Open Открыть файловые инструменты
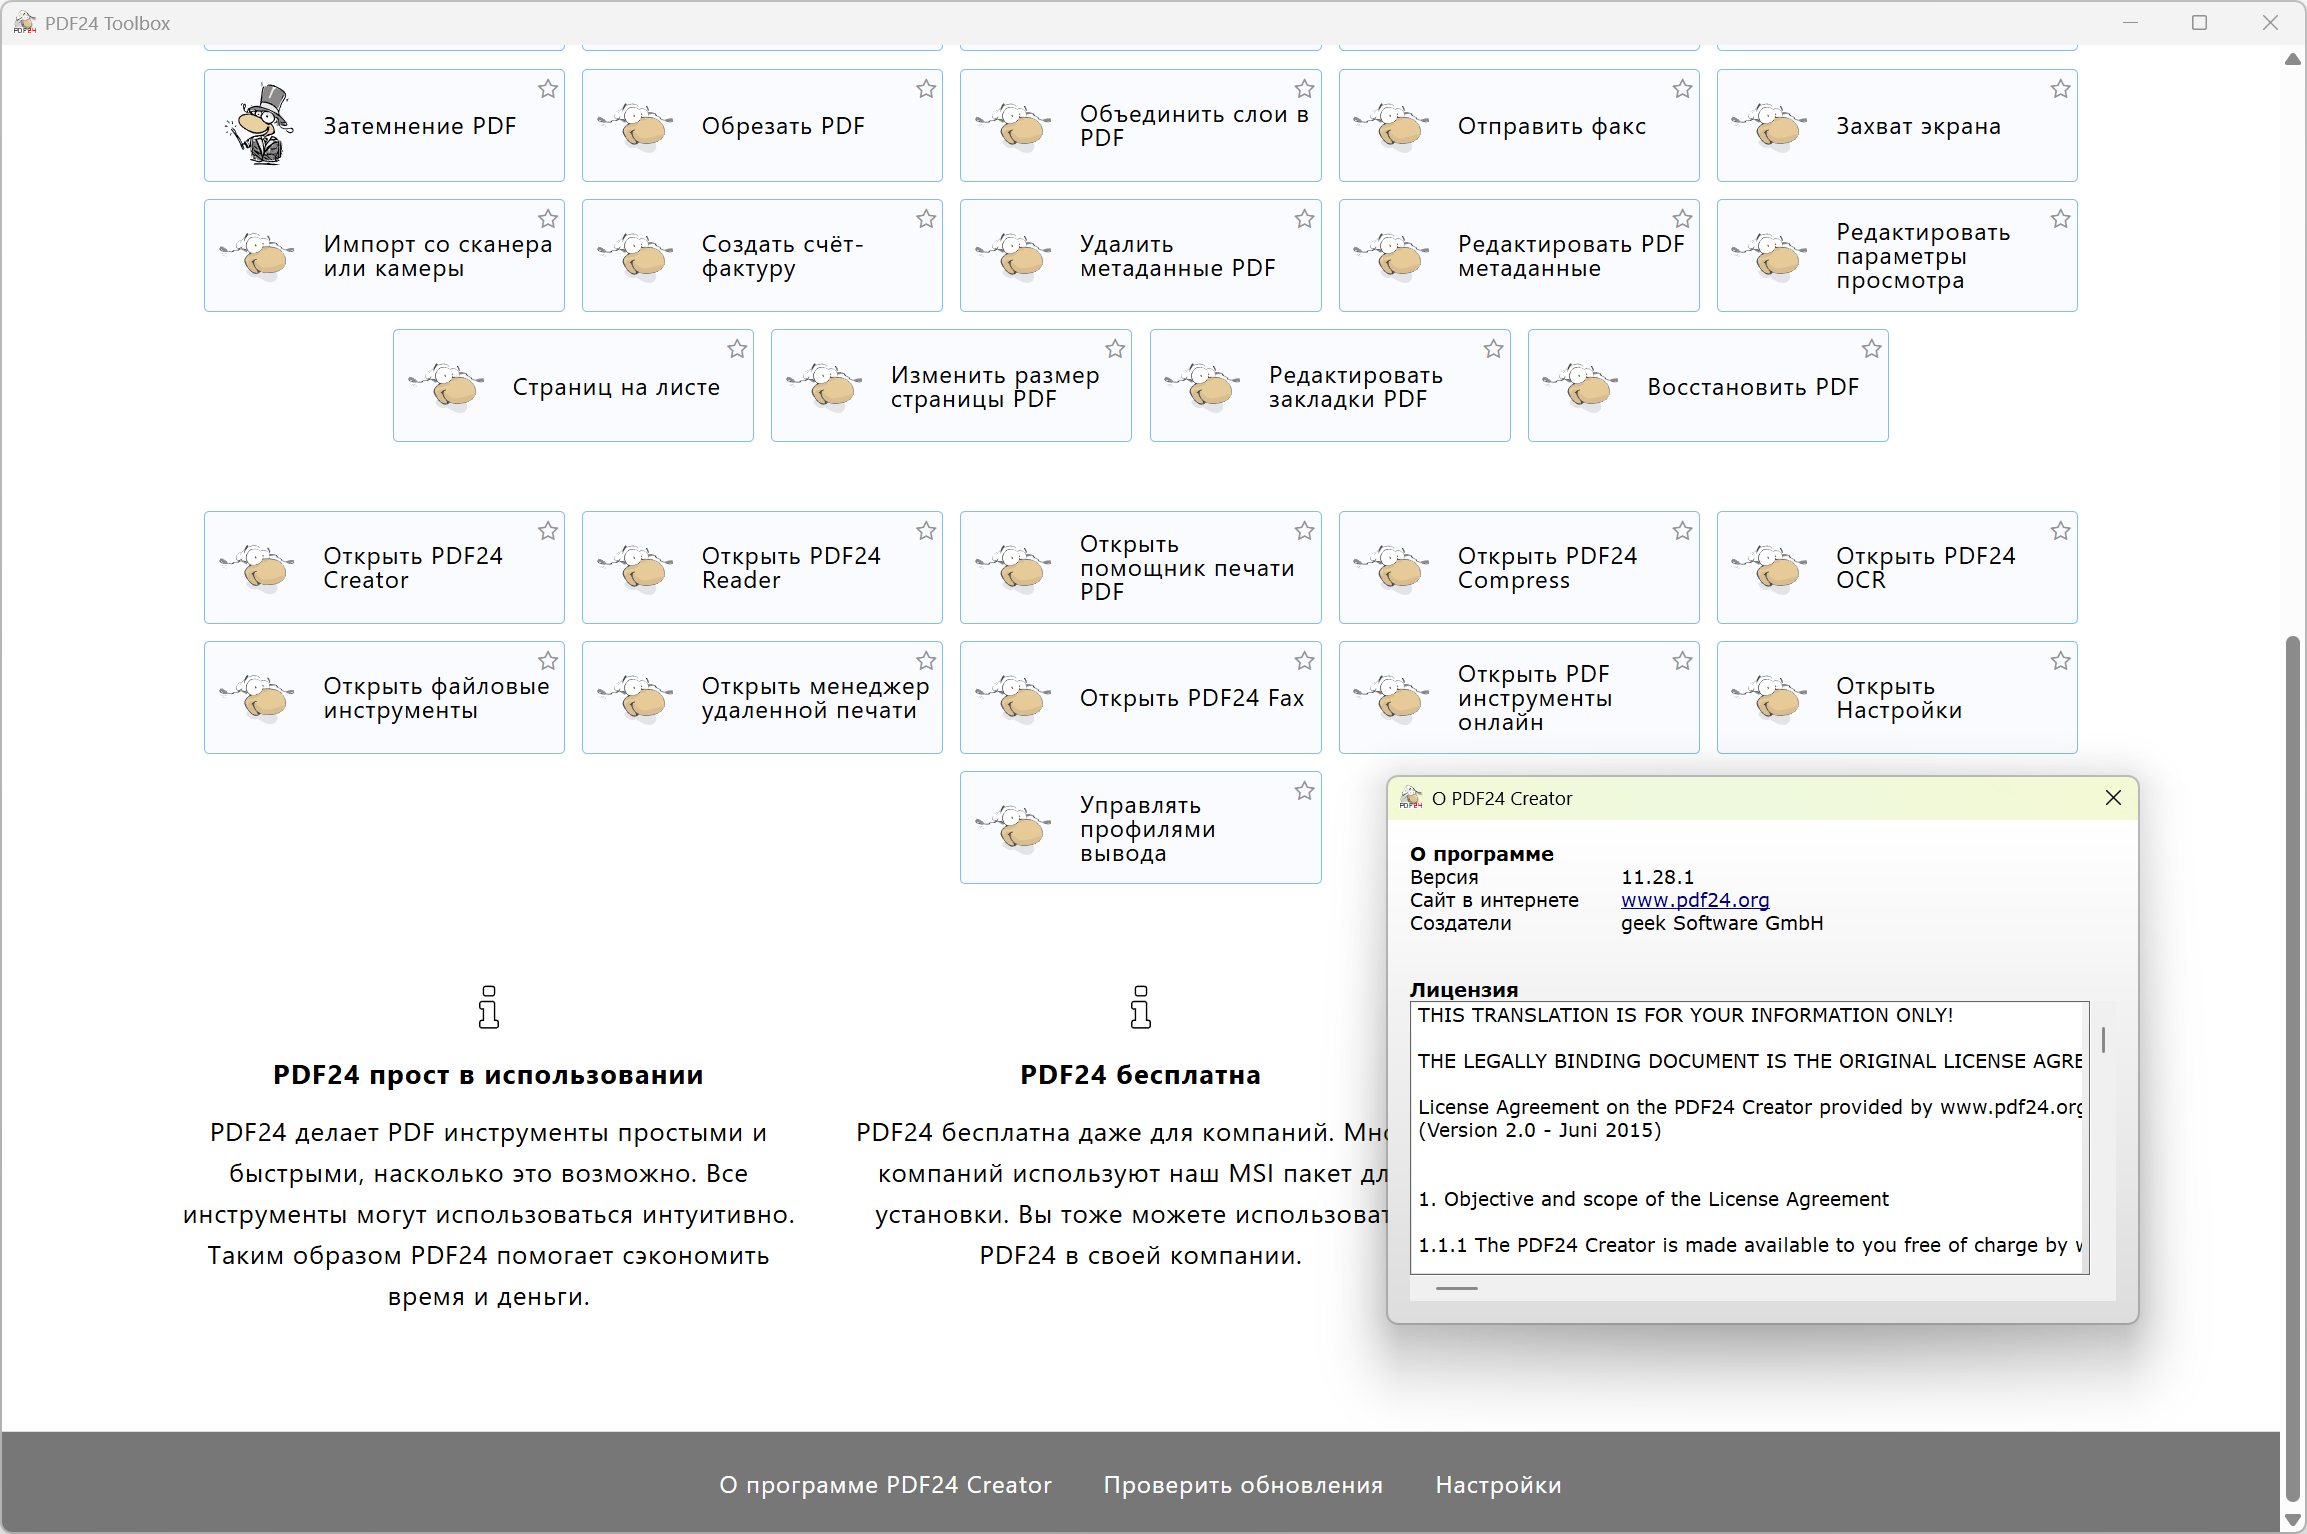The width and height of the screenshot is (2307, 1534). click(384, 698)
